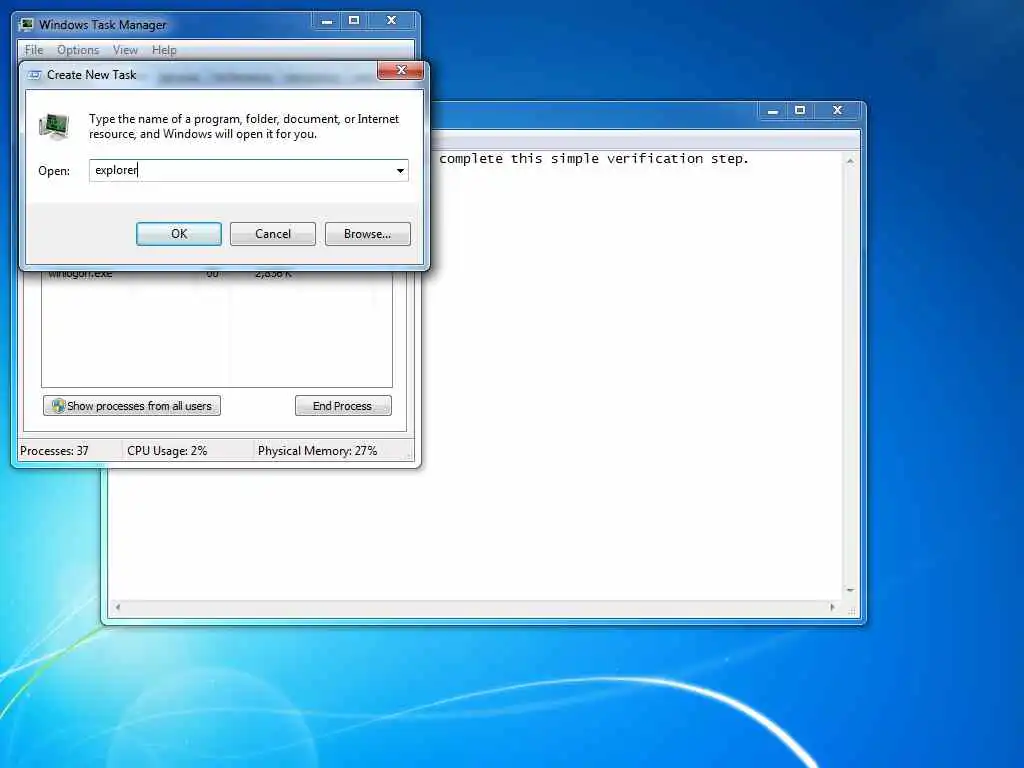This screenshot has width=1024, height=768.
Task: Click the Task Manager title bar icon
Action: (x=27, y=25)
